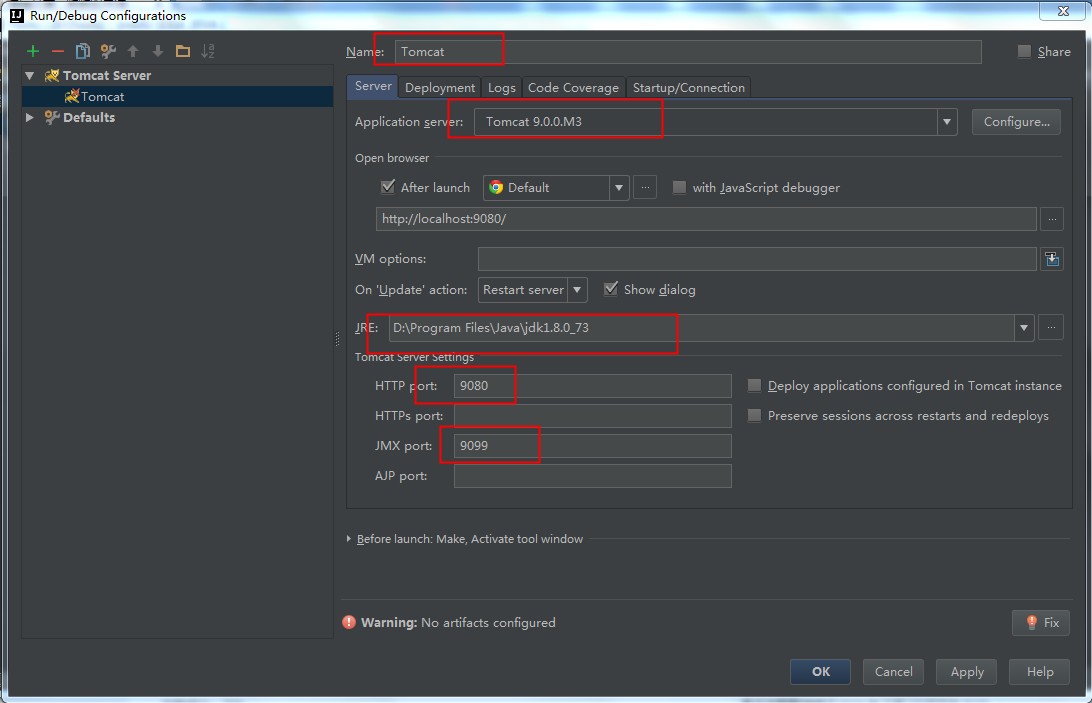
Task: Click the AJP port input field
Action: [x=593, y=475]
